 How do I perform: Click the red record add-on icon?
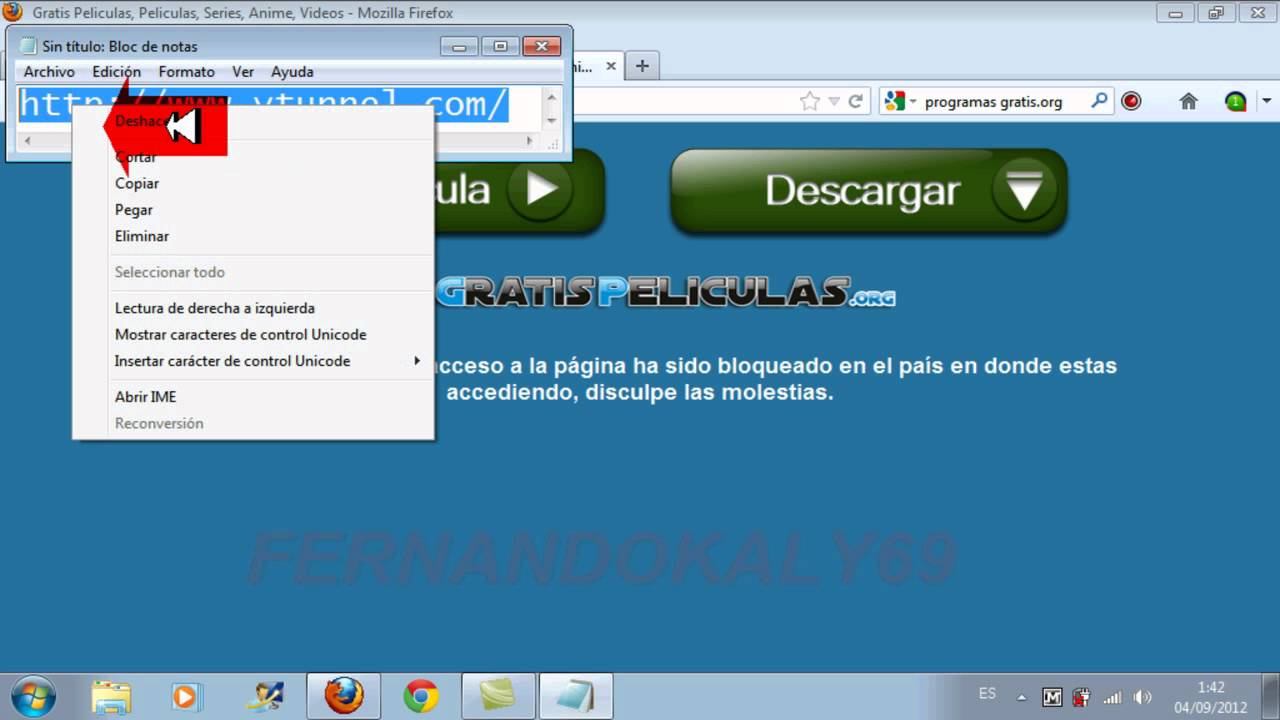[1131, 101]
